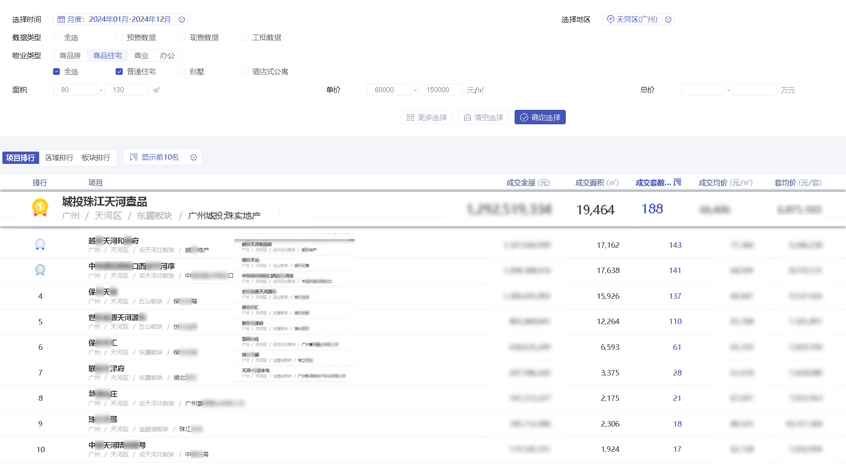The height and width of the screenshot is (466, 846).
Task: Click the medal icon on the third row
Action: pyautogui.click(x=40, y=270)
